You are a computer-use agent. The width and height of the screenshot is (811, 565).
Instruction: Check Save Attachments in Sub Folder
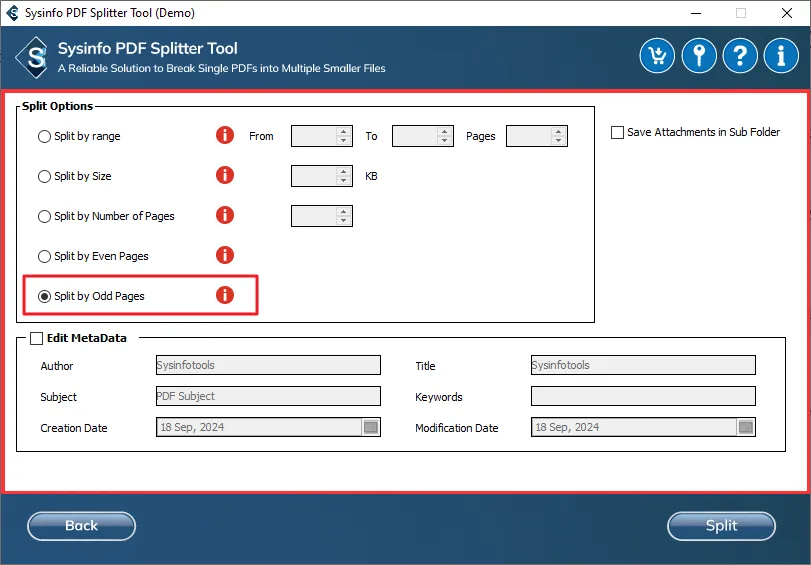(618, 132)
